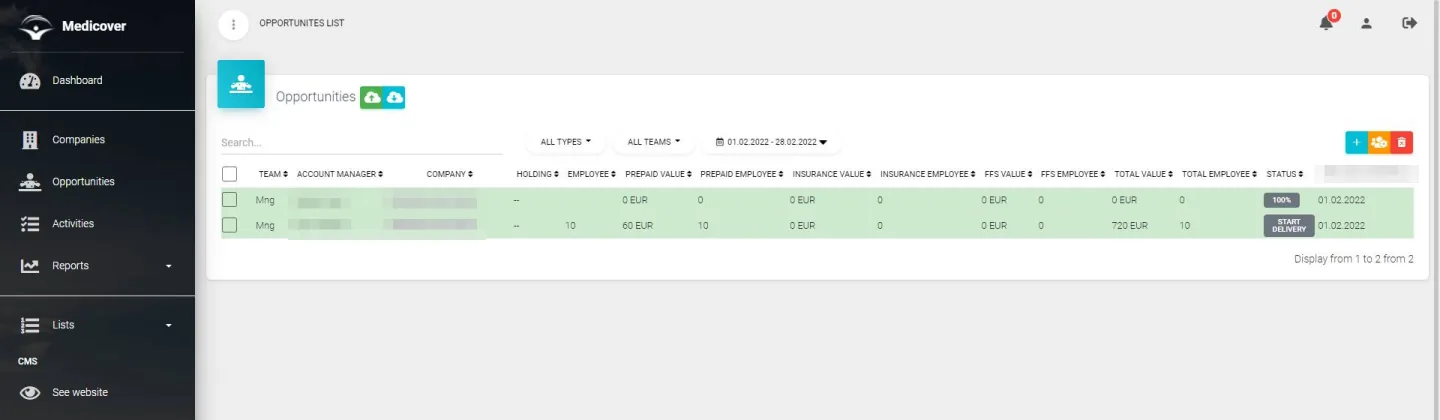Screen dimensions: 1440x420
Task: Click the 720 EUR total value cell
Action: point(1132,226)
